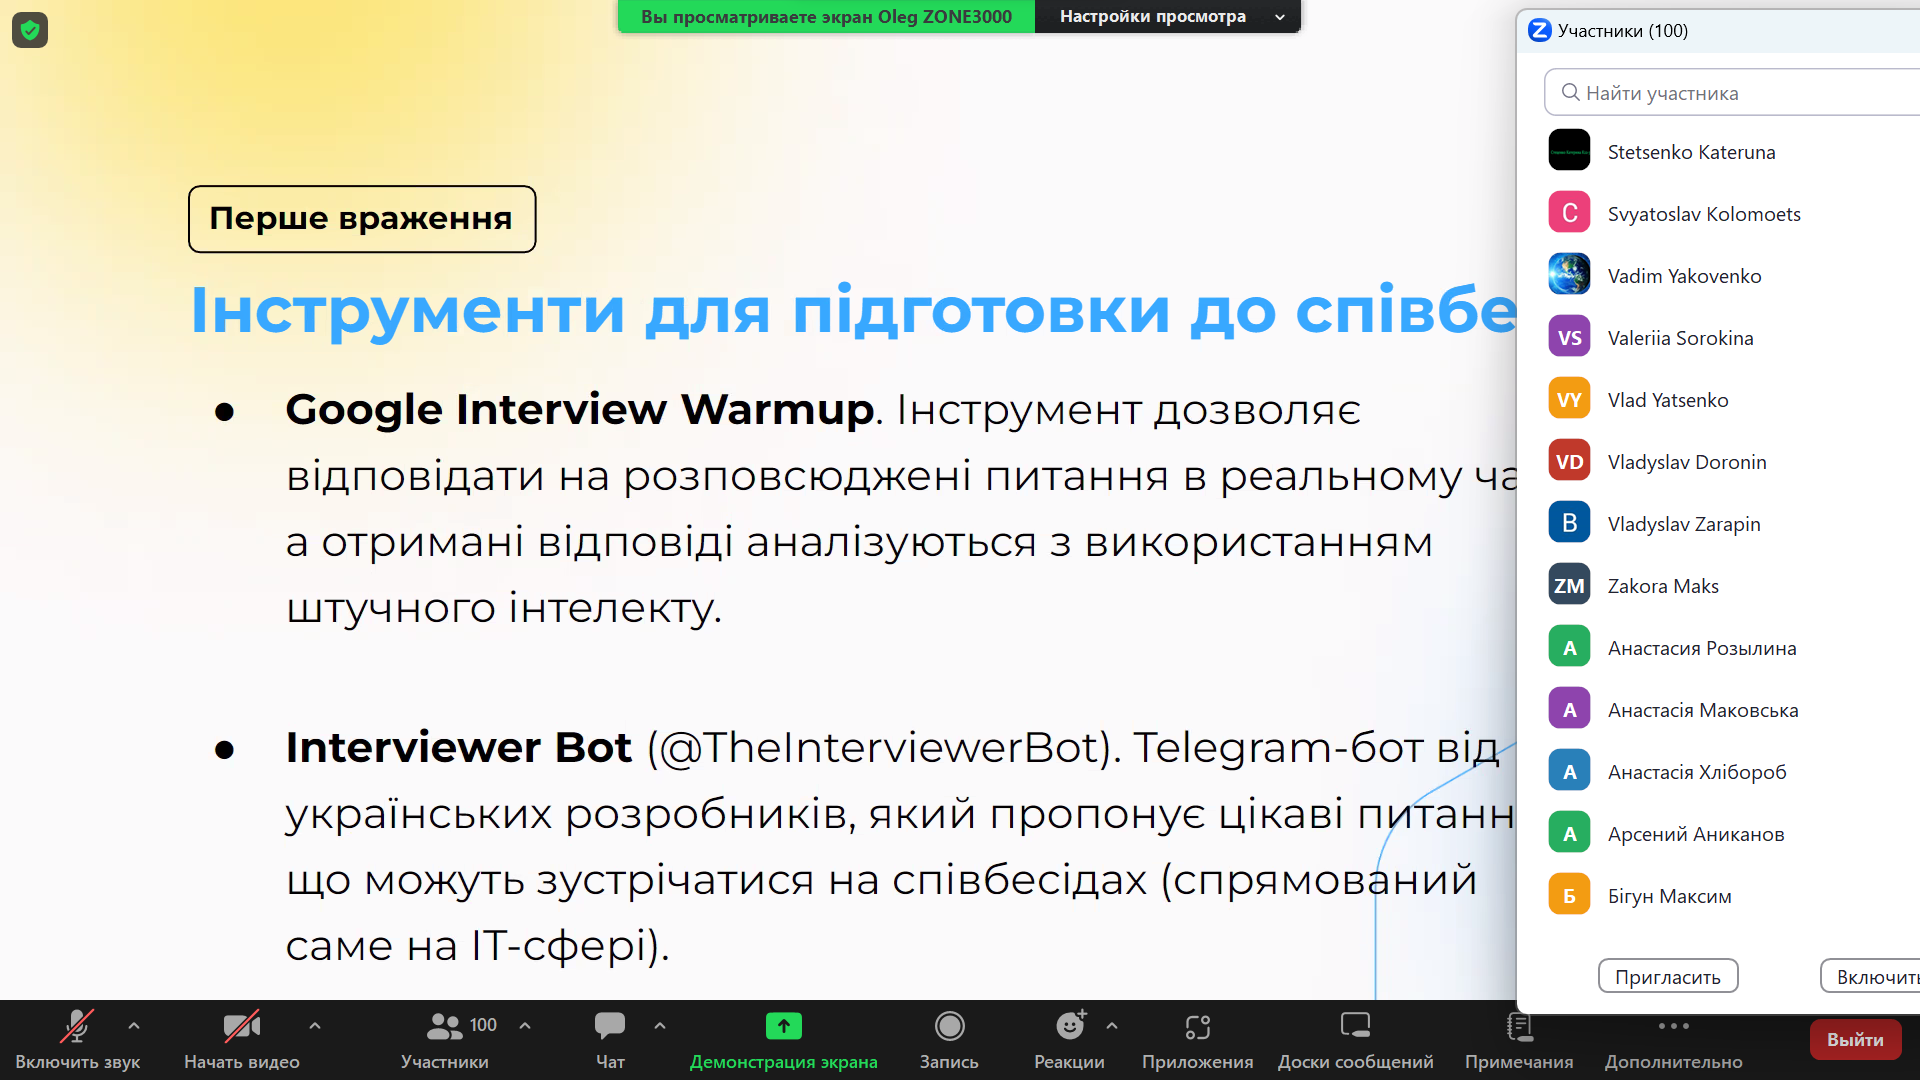Select participant Vladyslav Doronin
Screen dimensions: 1920x1080
click(1718, 462)
